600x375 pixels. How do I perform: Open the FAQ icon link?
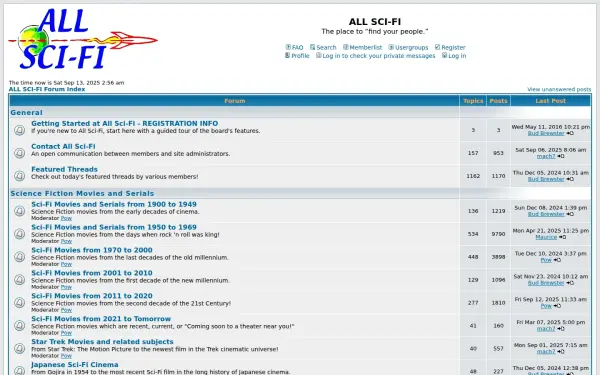288,47
